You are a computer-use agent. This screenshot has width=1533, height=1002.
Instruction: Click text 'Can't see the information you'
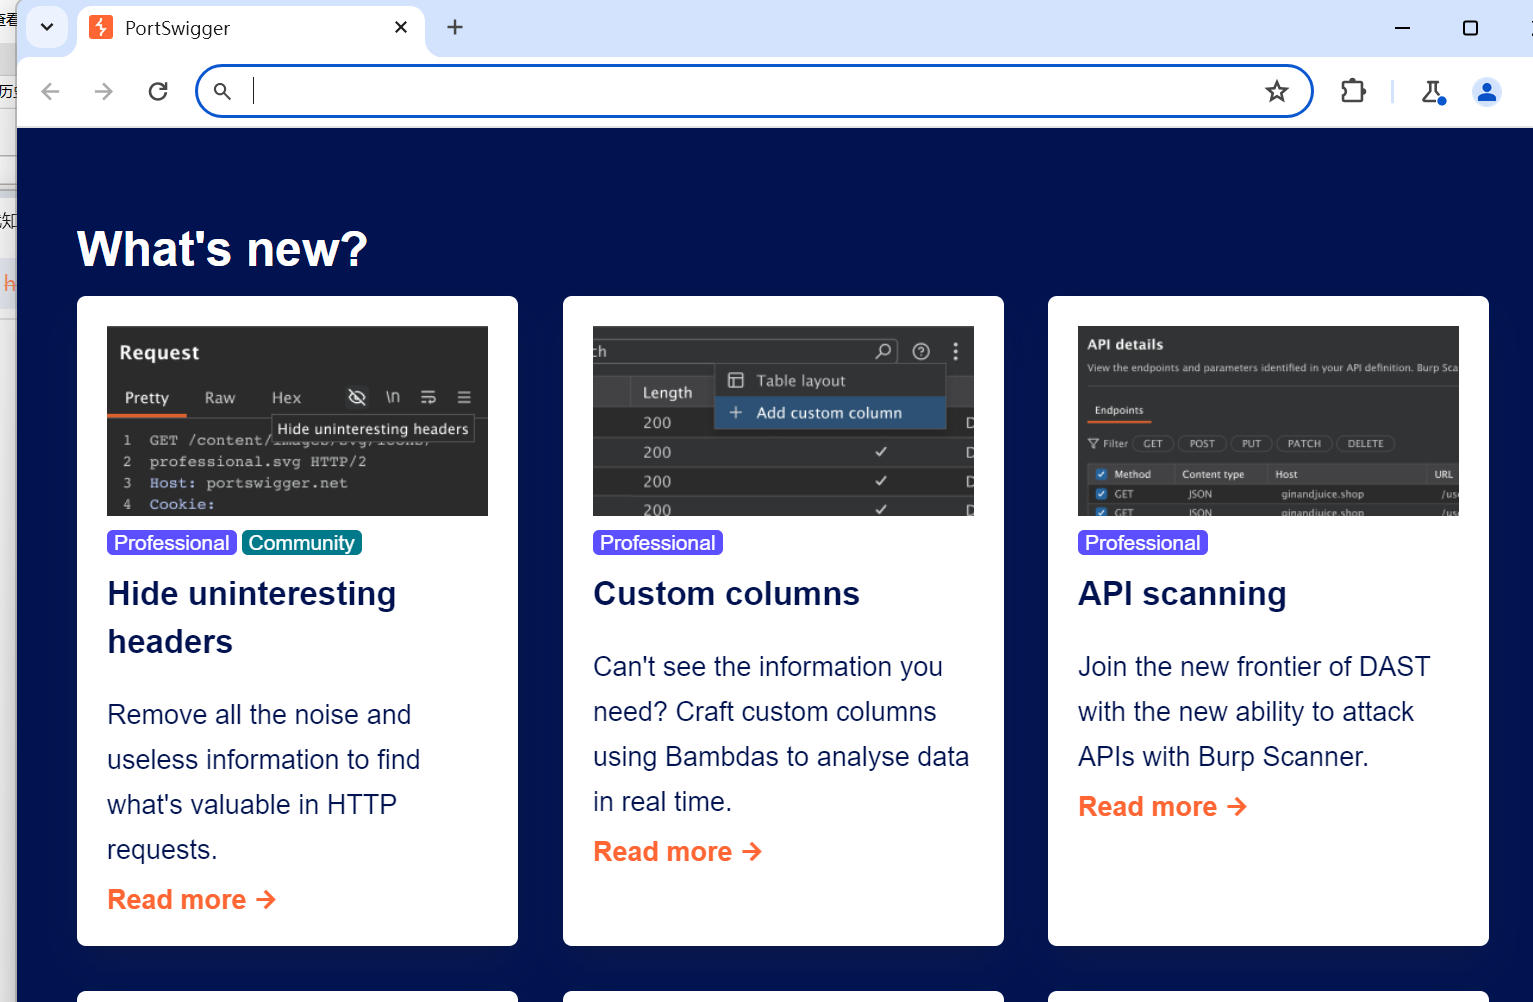point(768,667)
